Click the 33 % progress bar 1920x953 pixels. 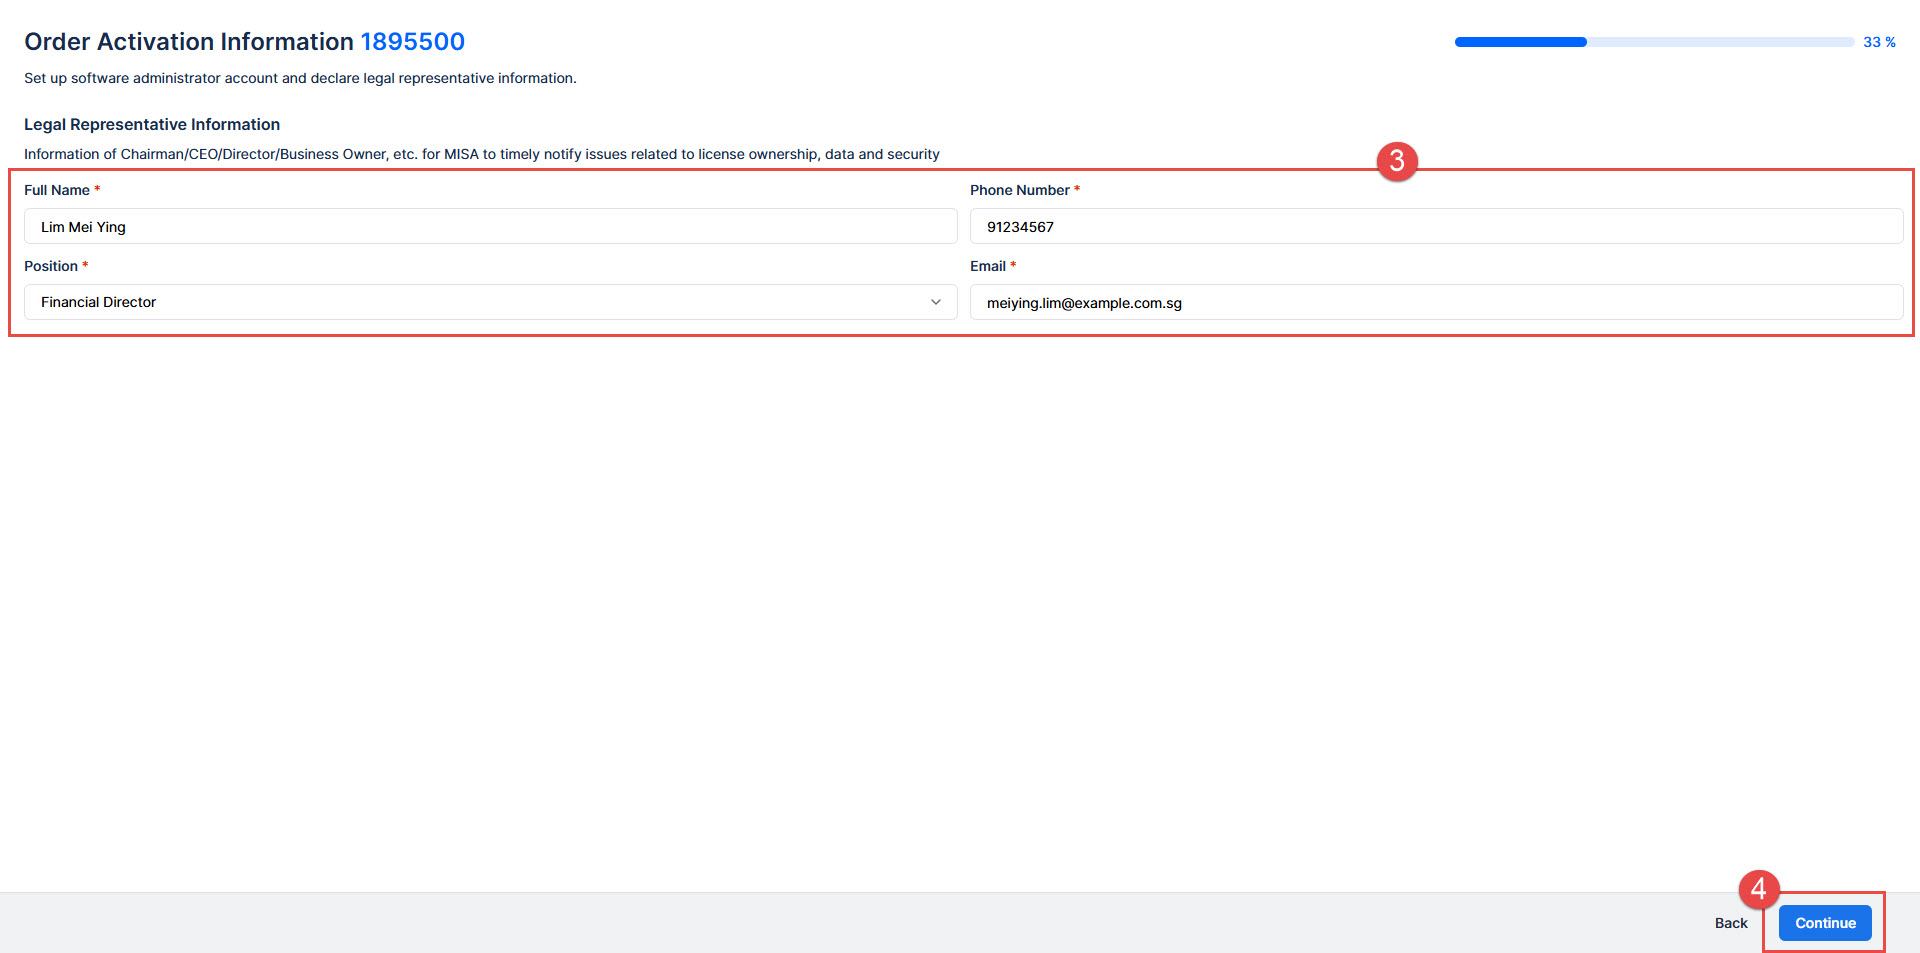1654,42
